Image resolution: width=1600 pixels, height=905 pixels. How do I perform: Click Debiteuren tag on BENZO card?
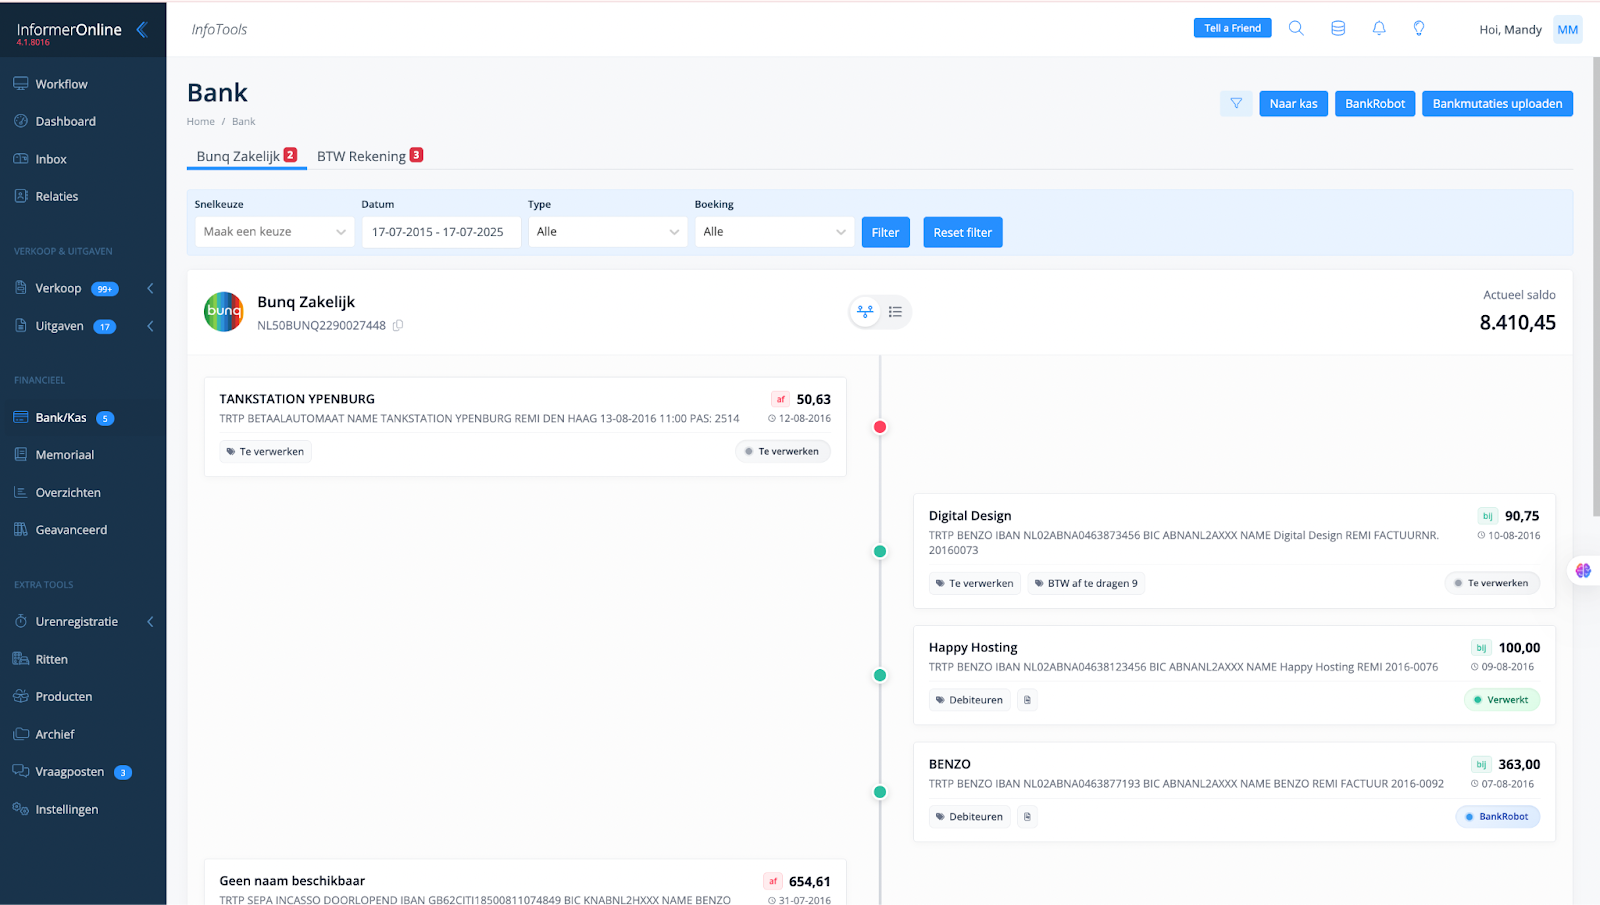pyautogui.click(x=970, y=817)
